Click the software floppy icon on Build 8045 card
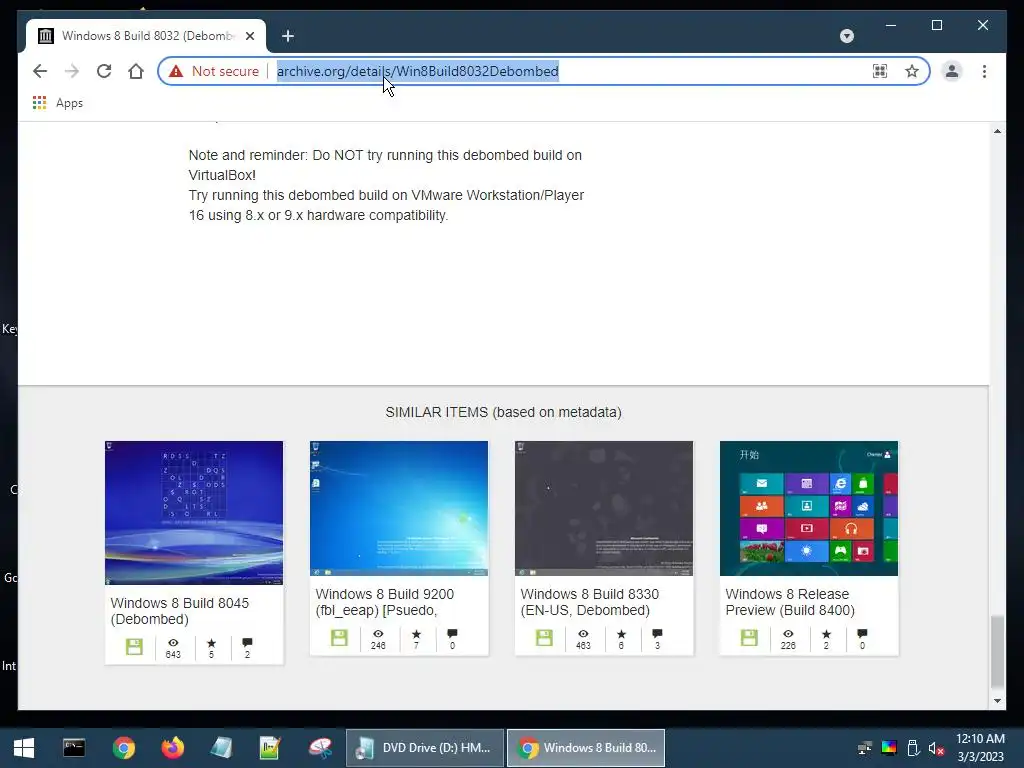Image resolution: width=1024 pixels, height=768 pixels. [x=134, y=647]
